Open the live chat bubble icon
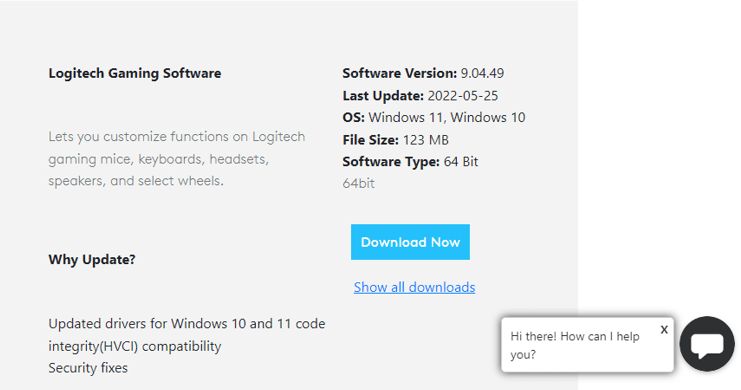 (x=707, y=344)
